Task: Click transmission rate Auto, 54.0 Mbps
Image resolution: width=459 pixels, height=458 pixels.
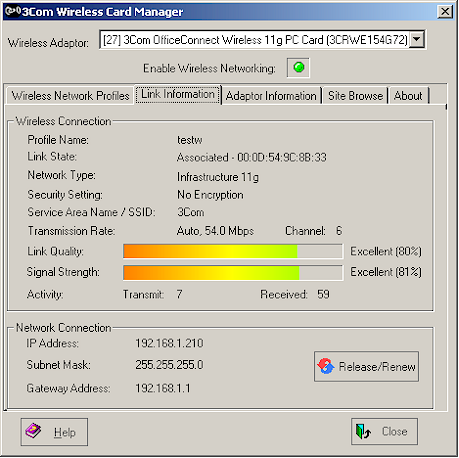Action: (x=215, y=231)
